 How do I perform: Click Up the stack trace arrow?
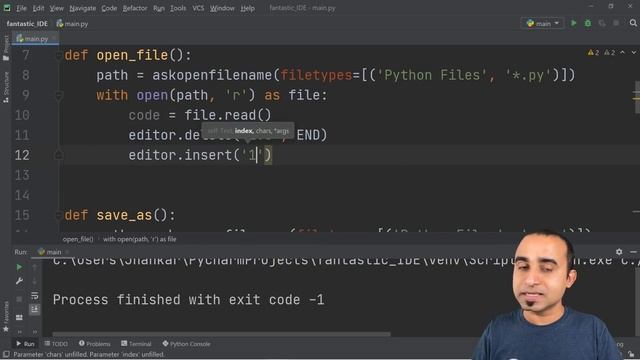click(x=35, y=267)
